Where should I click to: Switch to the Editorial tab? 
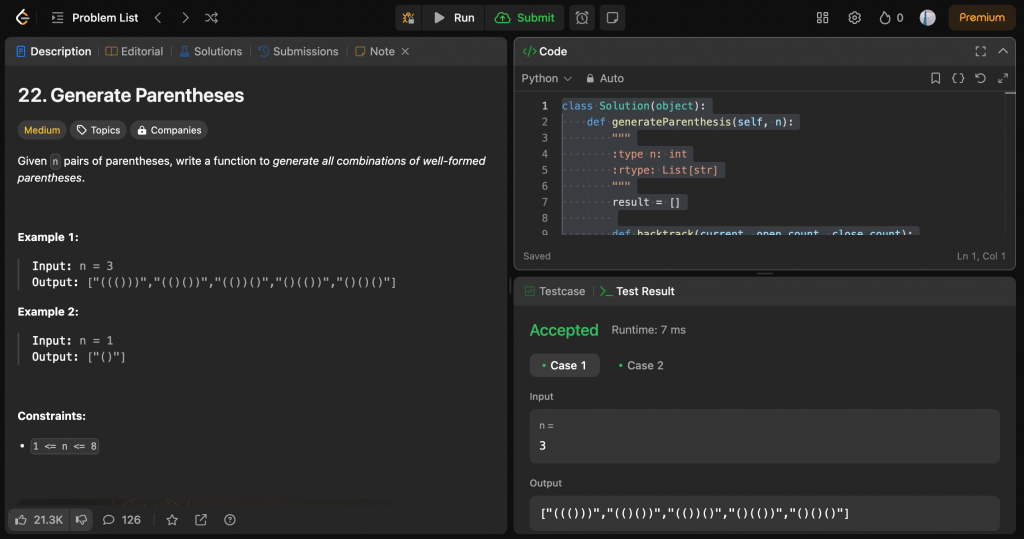point(134,51)
